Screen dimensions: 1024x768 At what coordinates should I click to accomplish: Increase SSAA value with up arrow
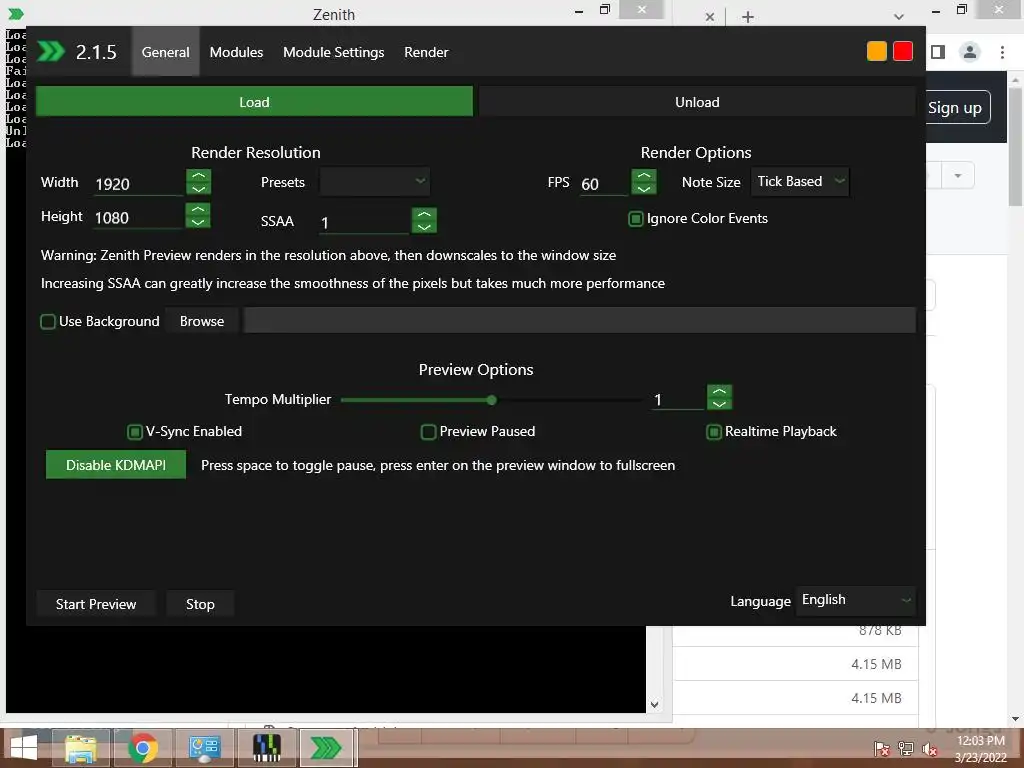point(424,214)
